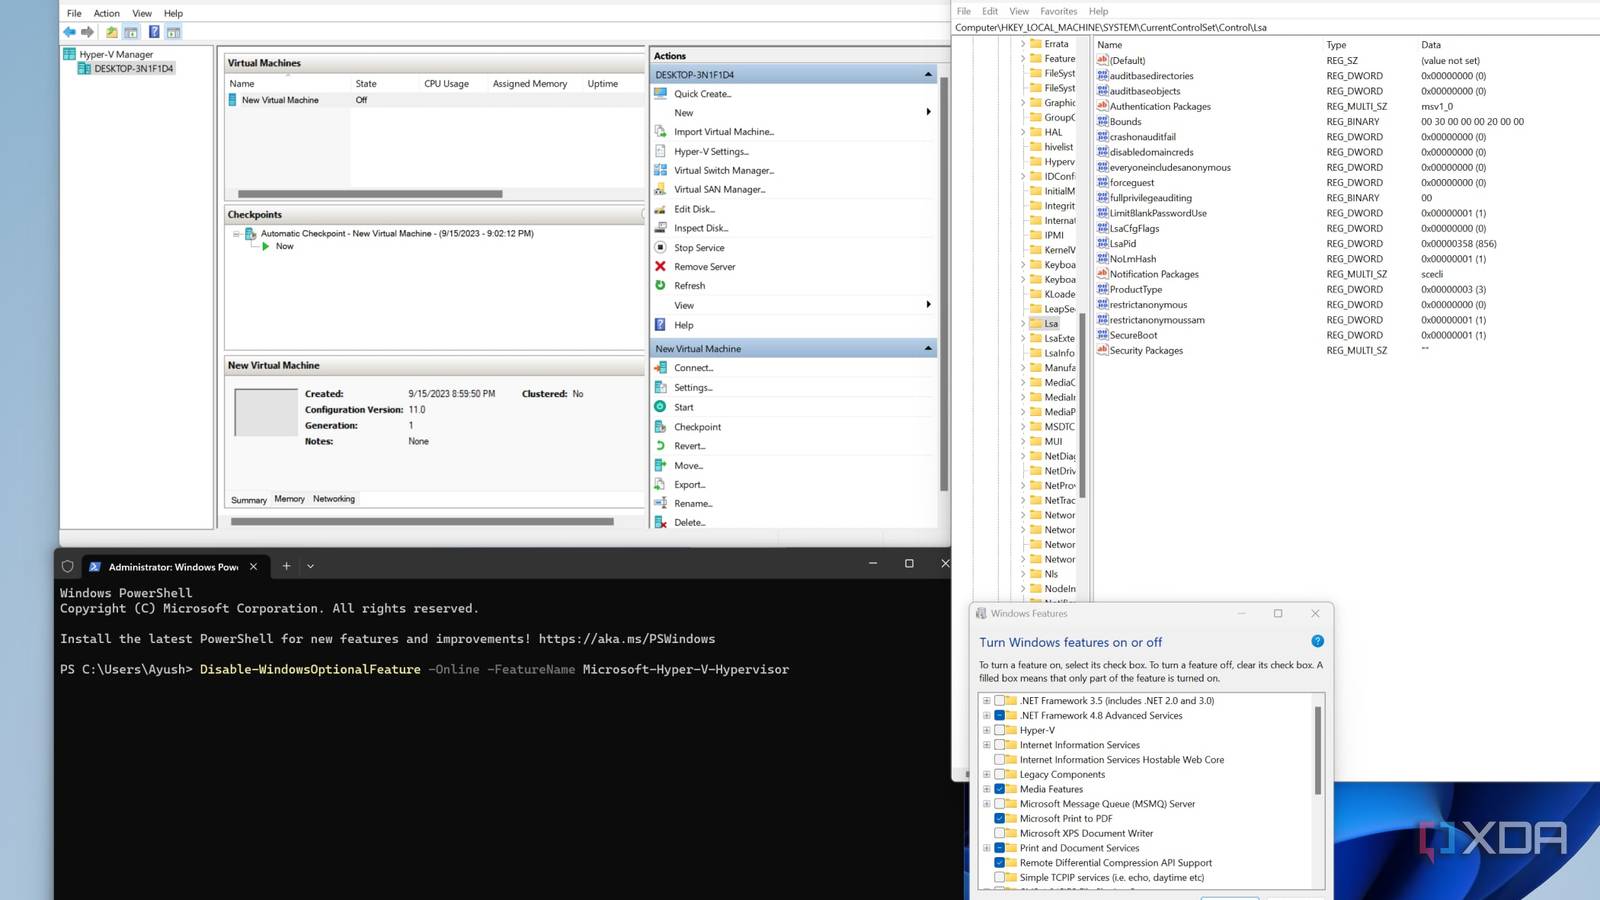The height and width of the screenshot is (900, 1600).
Task: Collapse the DESKTOP-3N1F1D4 actions section
Action: pos(927,75)
